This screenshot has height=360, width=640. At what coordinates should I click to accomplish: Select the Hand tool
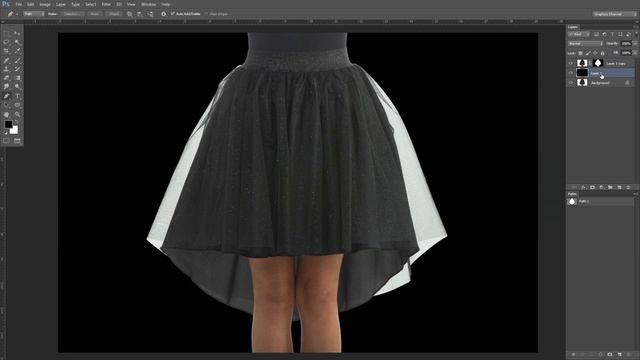(x=7, y=115)
